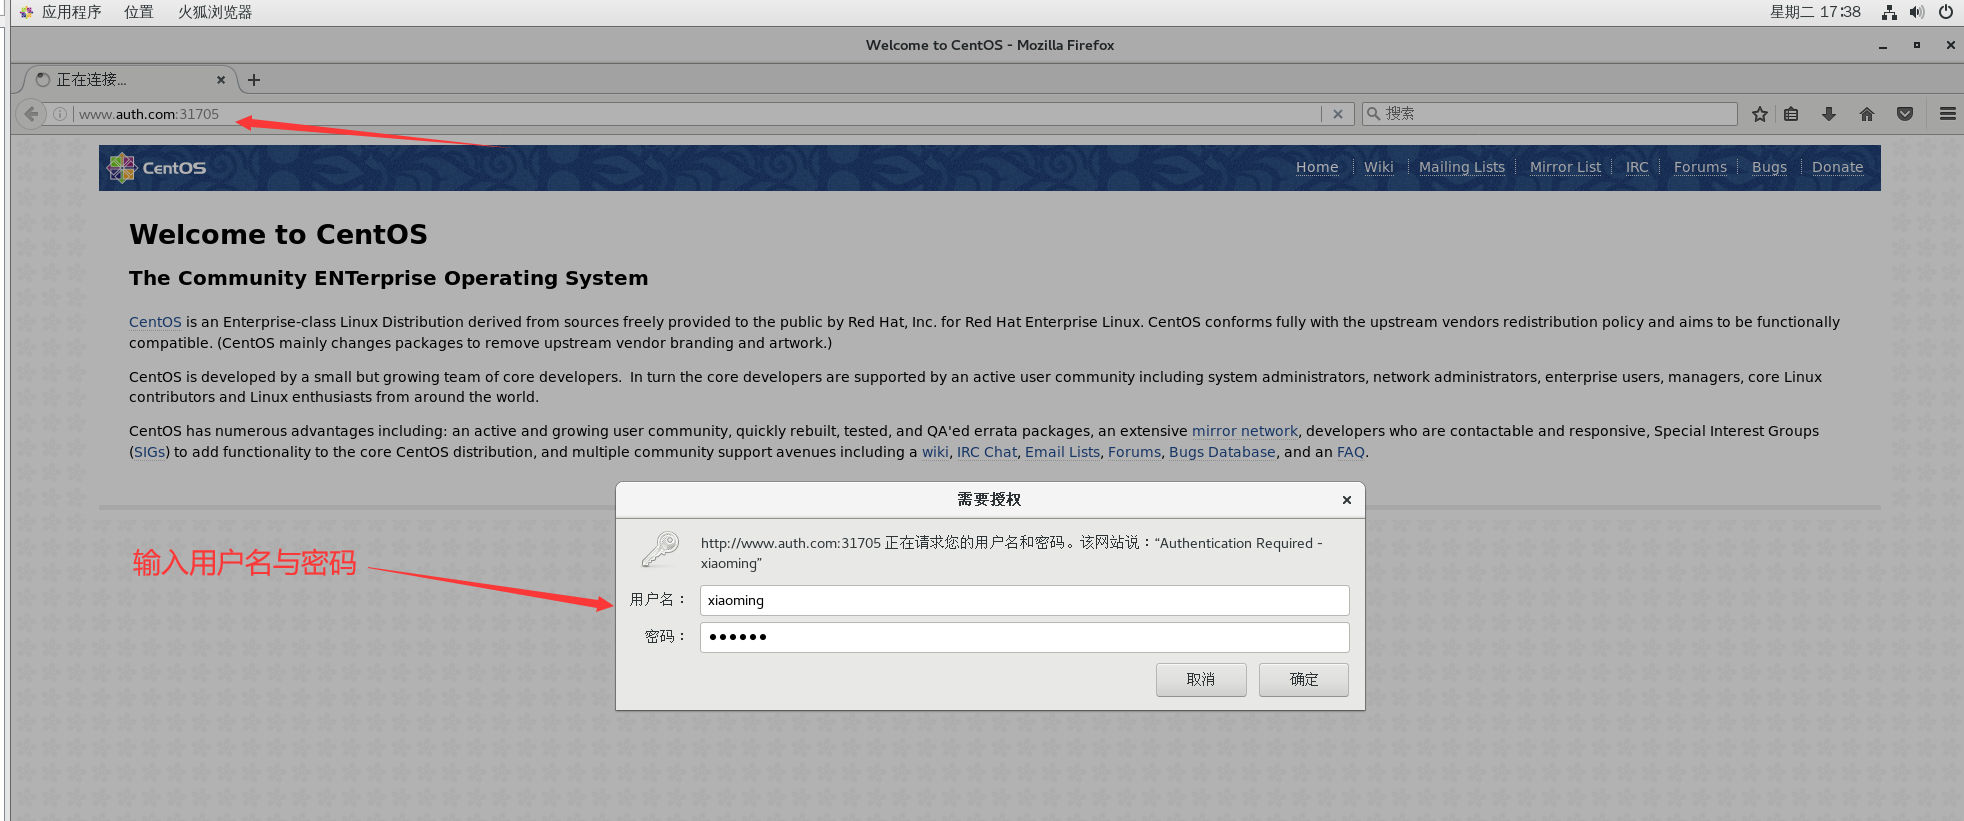Image resolution: width=1964 pixels, height=821 pixels.
Task: Open network status tray icon
Action: [1889, 12]
